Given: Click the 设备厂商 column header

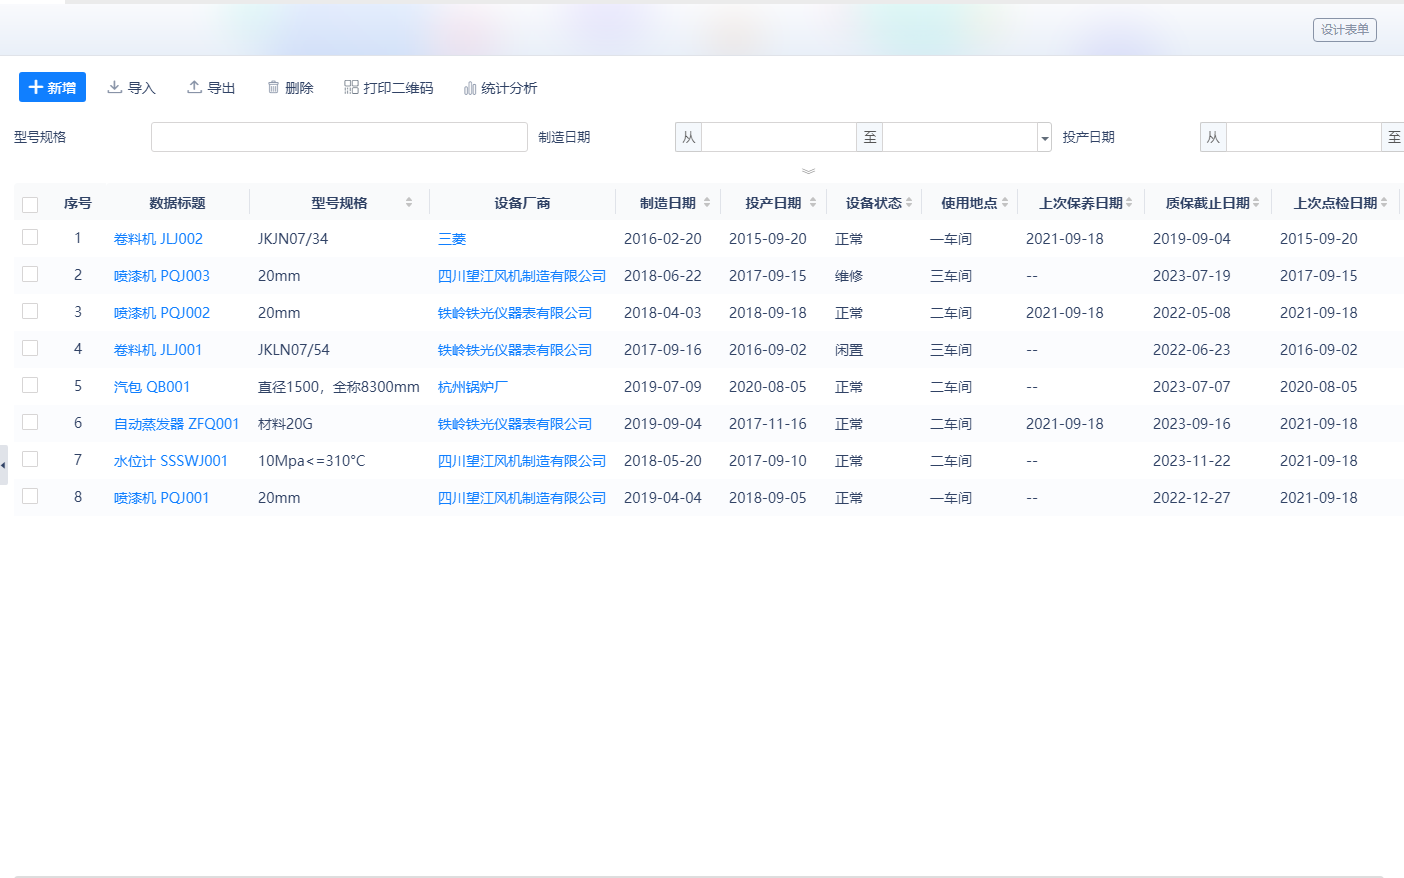Looking at the screenshot, I should (522, 203).
